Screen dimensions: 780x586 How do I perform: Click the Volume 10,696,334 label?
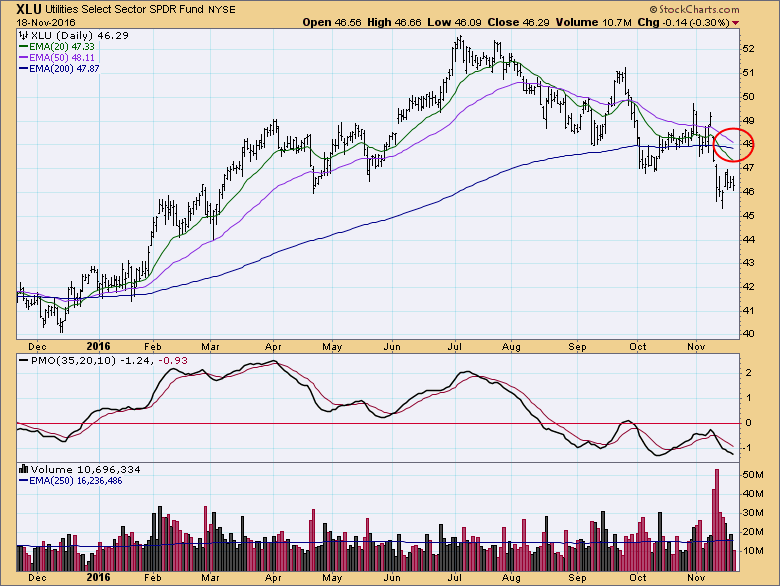86,469
